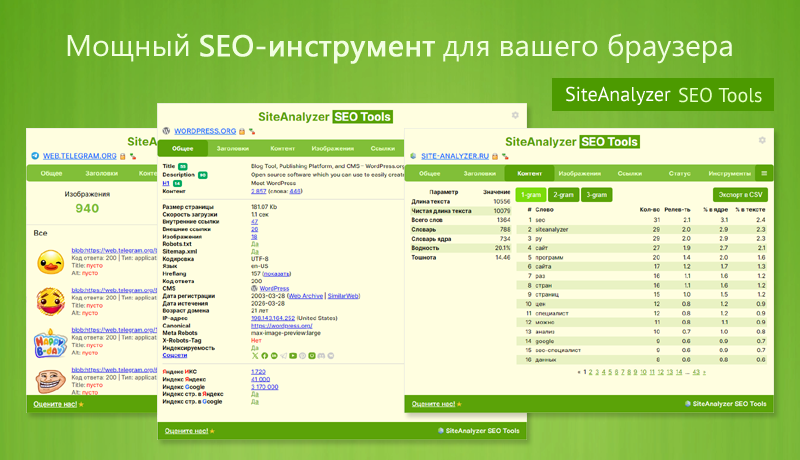The image size is (800, 460).
Task: Open the X (Twitter) social icon
Action: 255,356
